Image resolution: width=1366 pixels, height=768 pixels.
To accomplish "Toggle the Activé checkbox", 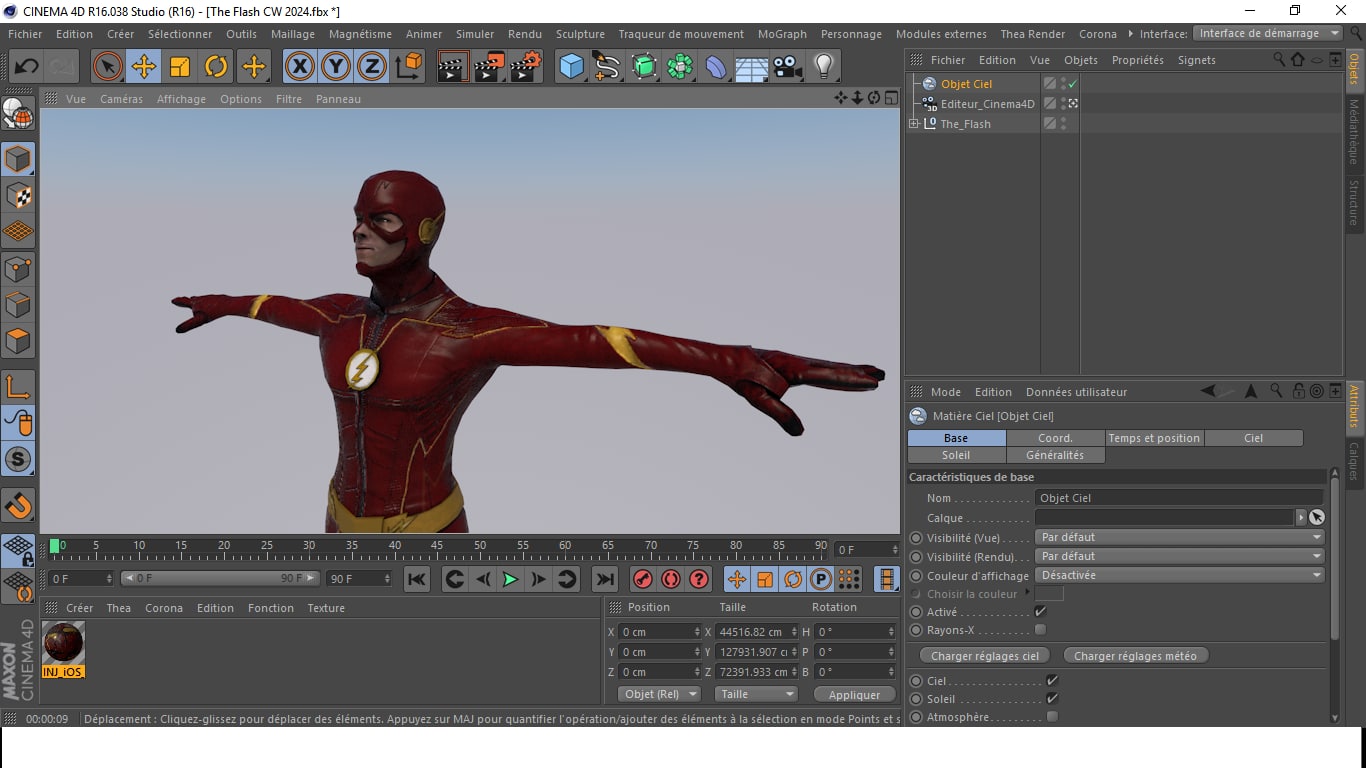I will 1040,612.
